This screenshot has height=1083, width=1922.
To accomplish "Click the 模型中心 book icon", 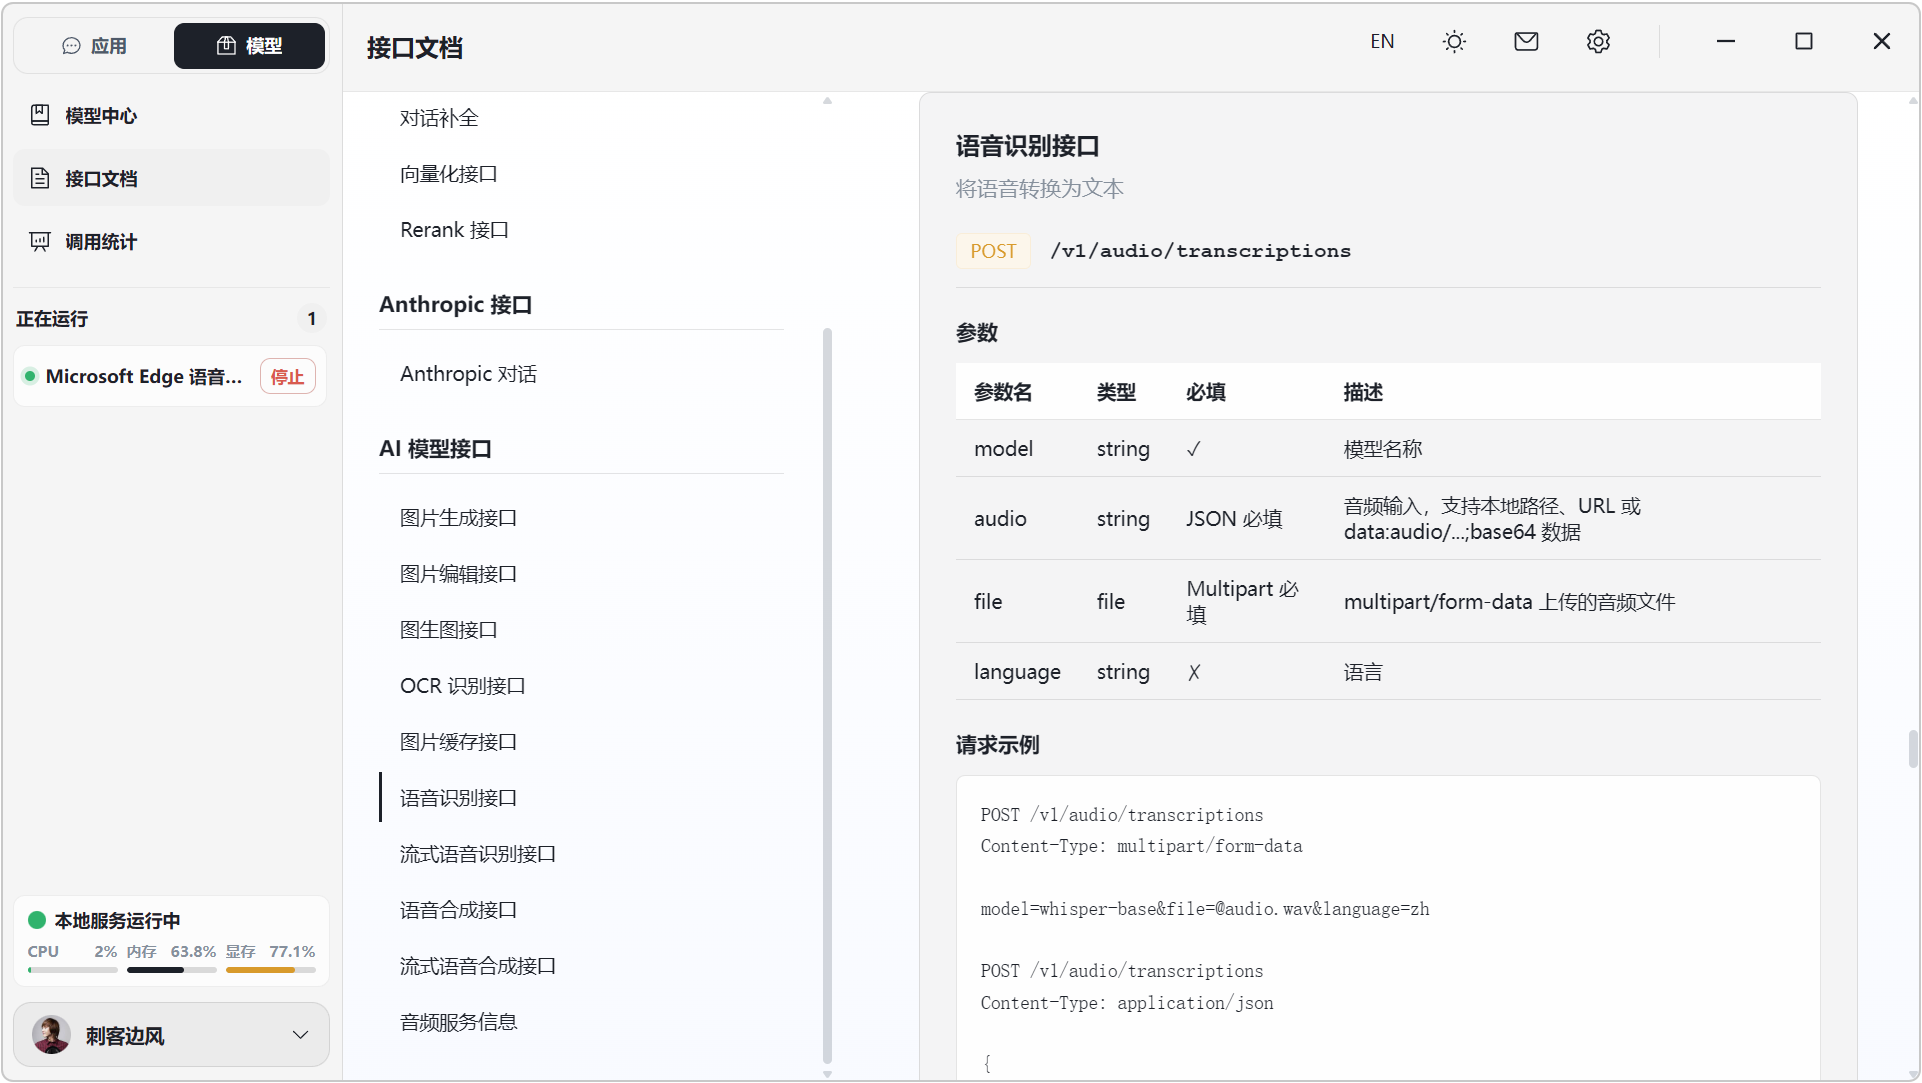I will (x=40, y=115).
